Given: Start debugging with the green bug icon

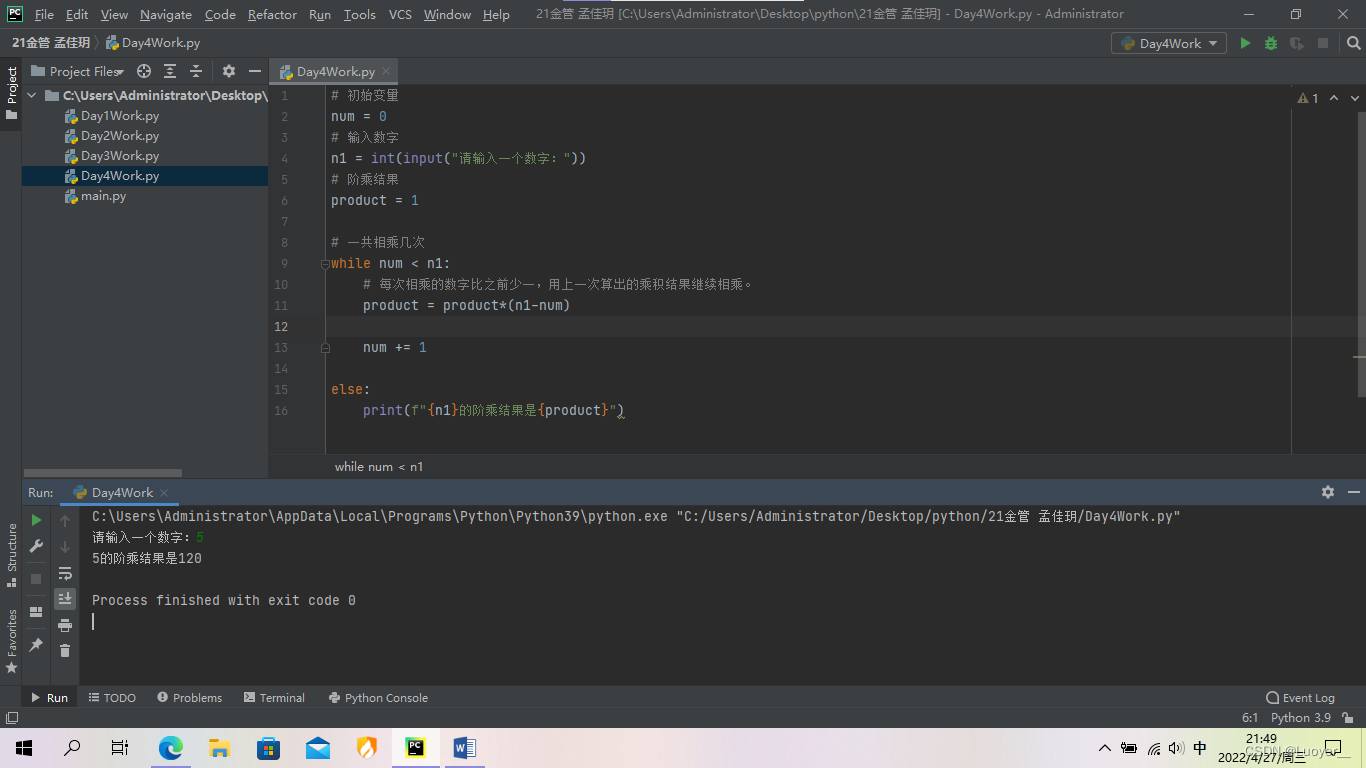Looking at the screenshot, I should click(x=1270, y=43).
